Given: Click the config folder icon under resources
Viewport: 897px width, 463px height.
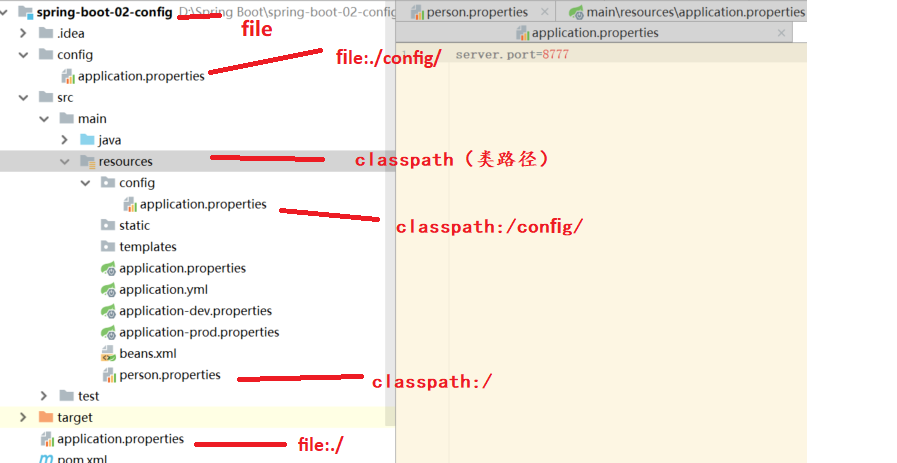Looking at the screenshot, I should click(x=108, y=183).
